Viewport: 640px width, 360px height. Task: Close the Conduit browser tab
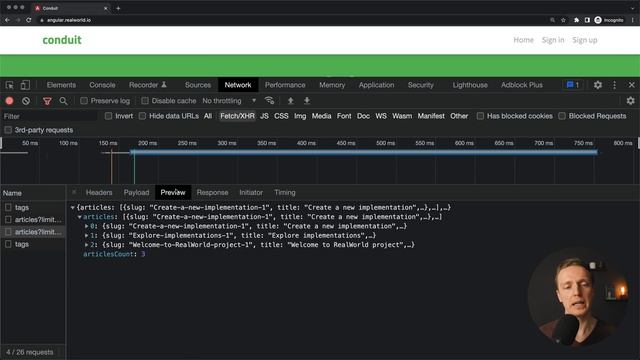[x=105, y=8]
